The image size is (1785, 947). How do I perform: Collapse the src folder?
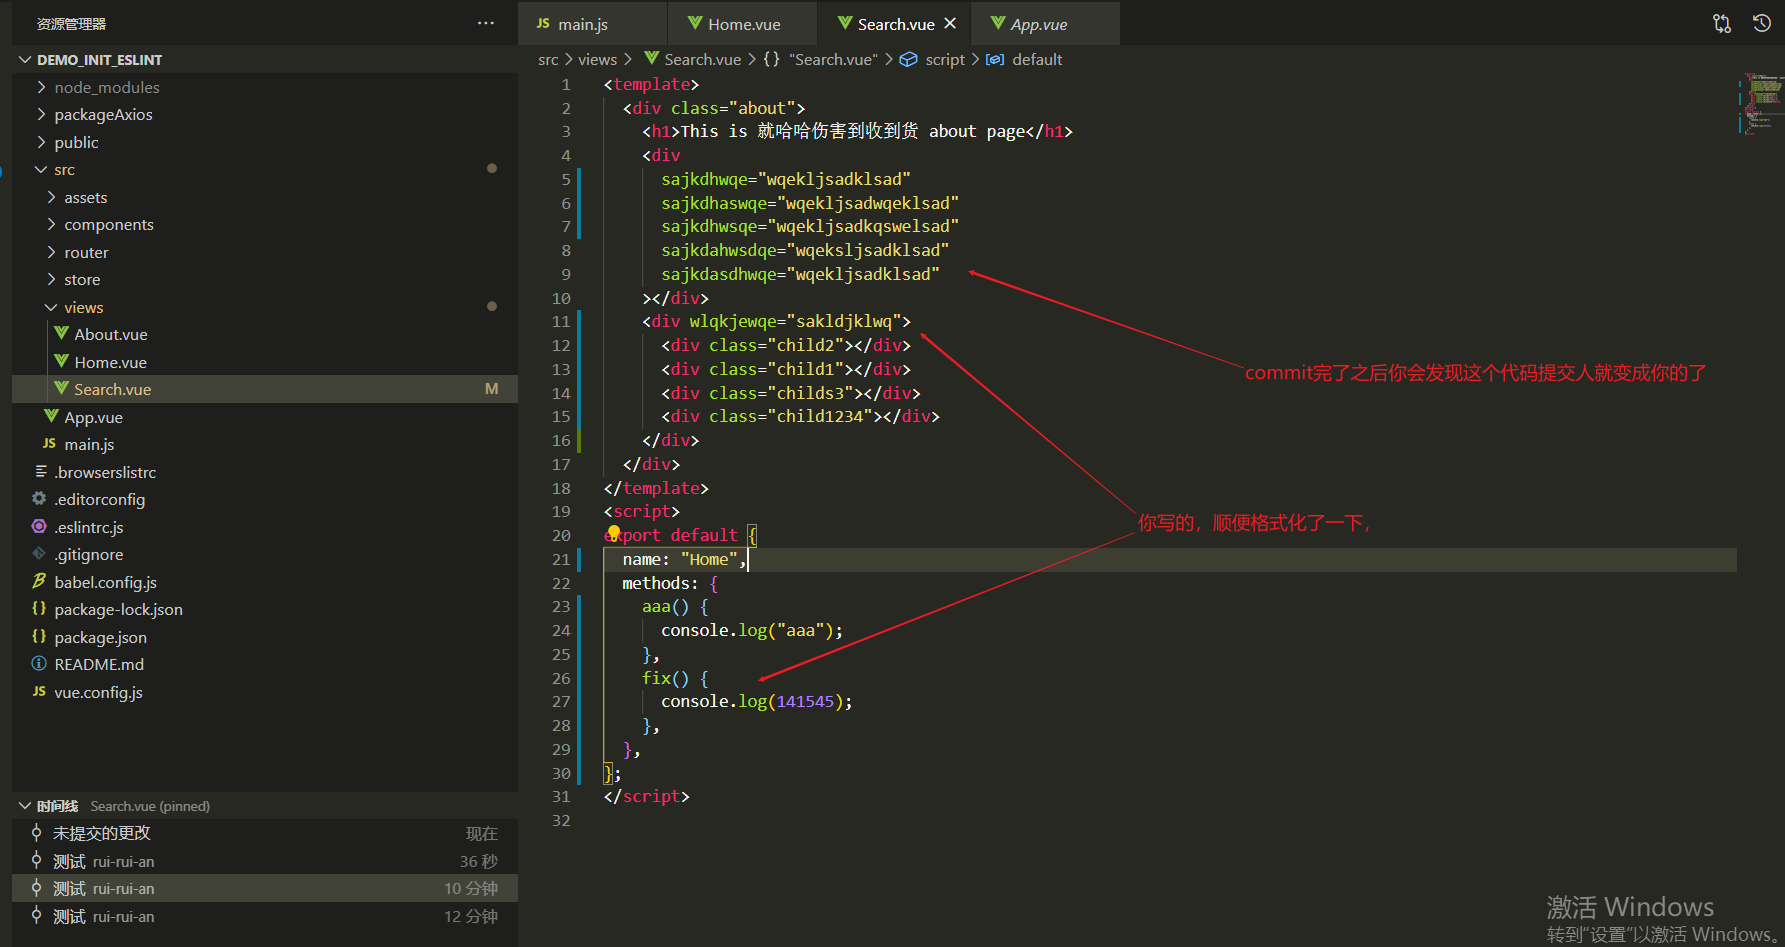coord(41,169)
